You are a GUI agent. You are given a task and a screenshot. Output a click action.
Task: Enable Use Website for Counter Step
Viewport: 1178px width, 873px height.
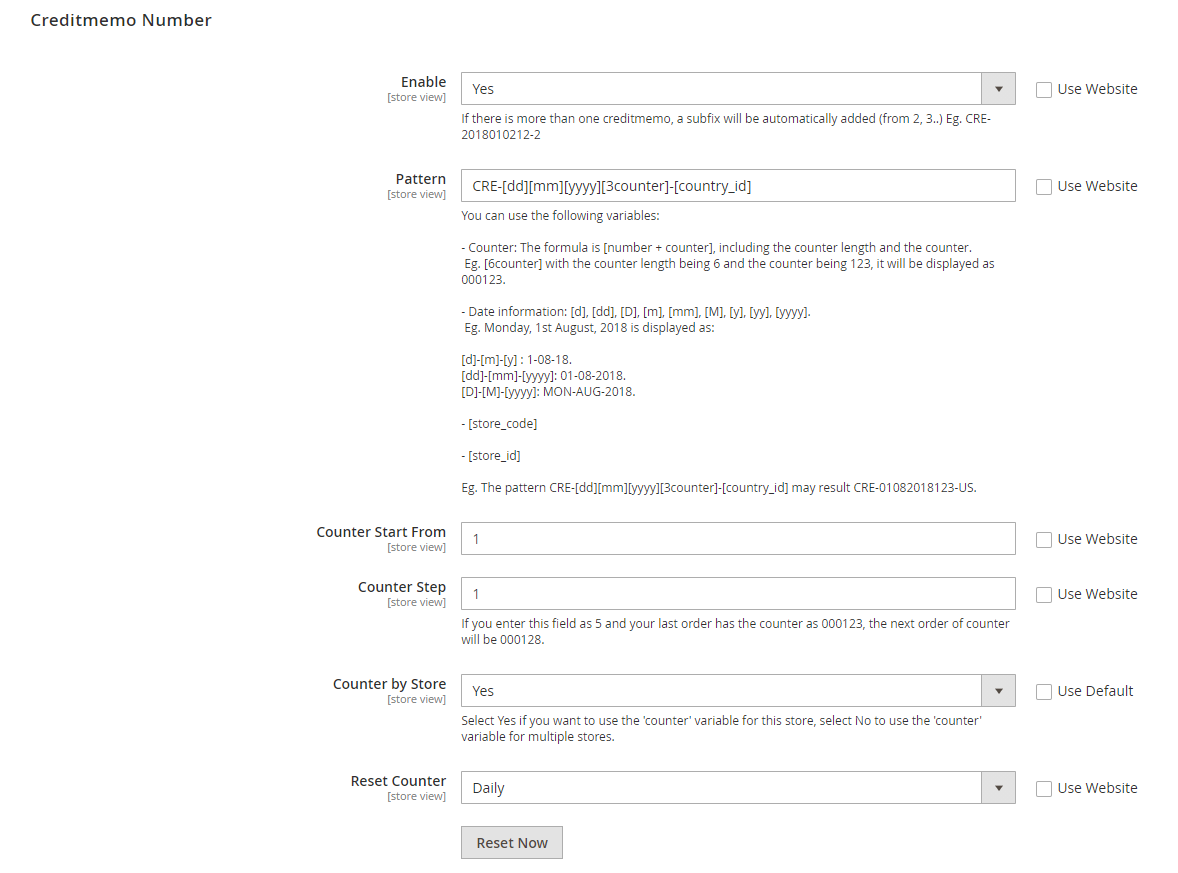(x=1044, y=594)
